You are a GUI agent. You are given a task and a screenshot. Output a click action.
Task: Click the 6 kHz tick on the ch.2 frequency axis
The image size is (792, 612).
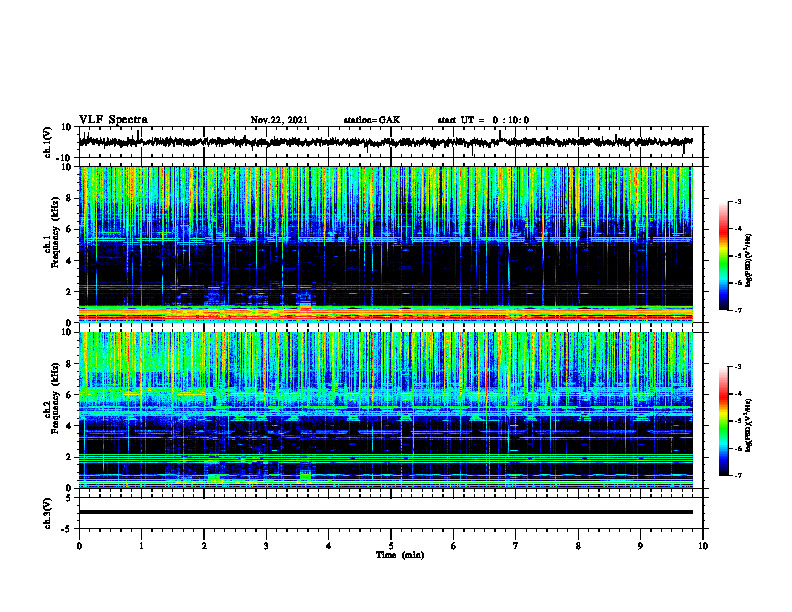[71, 395]
